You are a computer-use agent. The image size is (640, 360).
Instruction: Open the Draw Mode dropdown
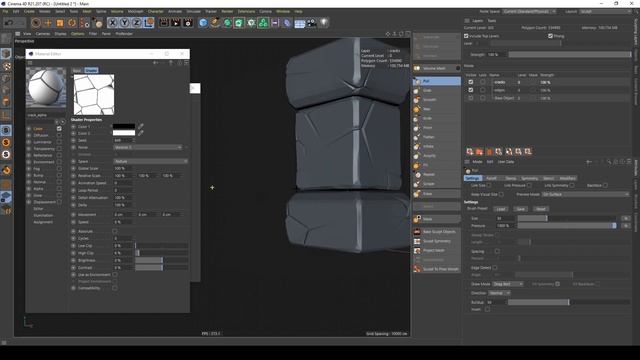508,284
